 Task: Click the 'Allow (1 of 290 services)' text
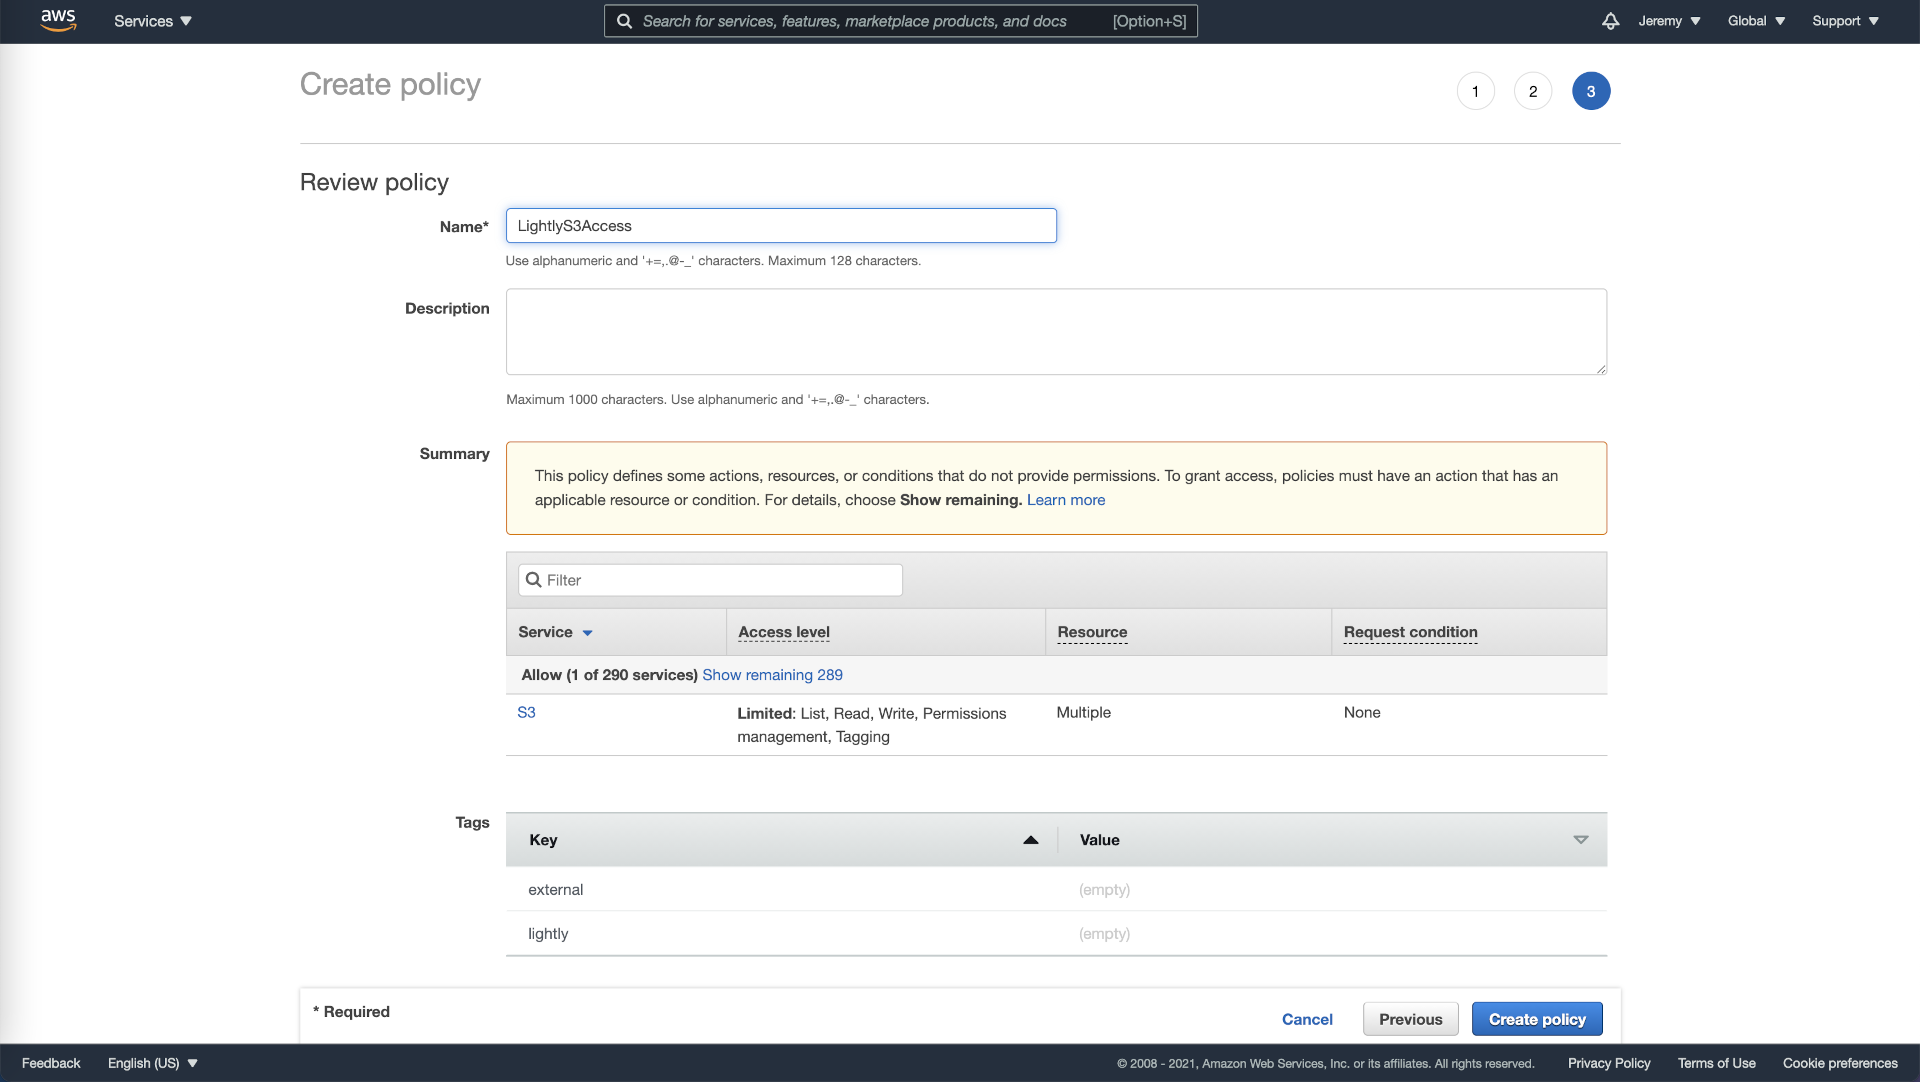click(609, 675)
